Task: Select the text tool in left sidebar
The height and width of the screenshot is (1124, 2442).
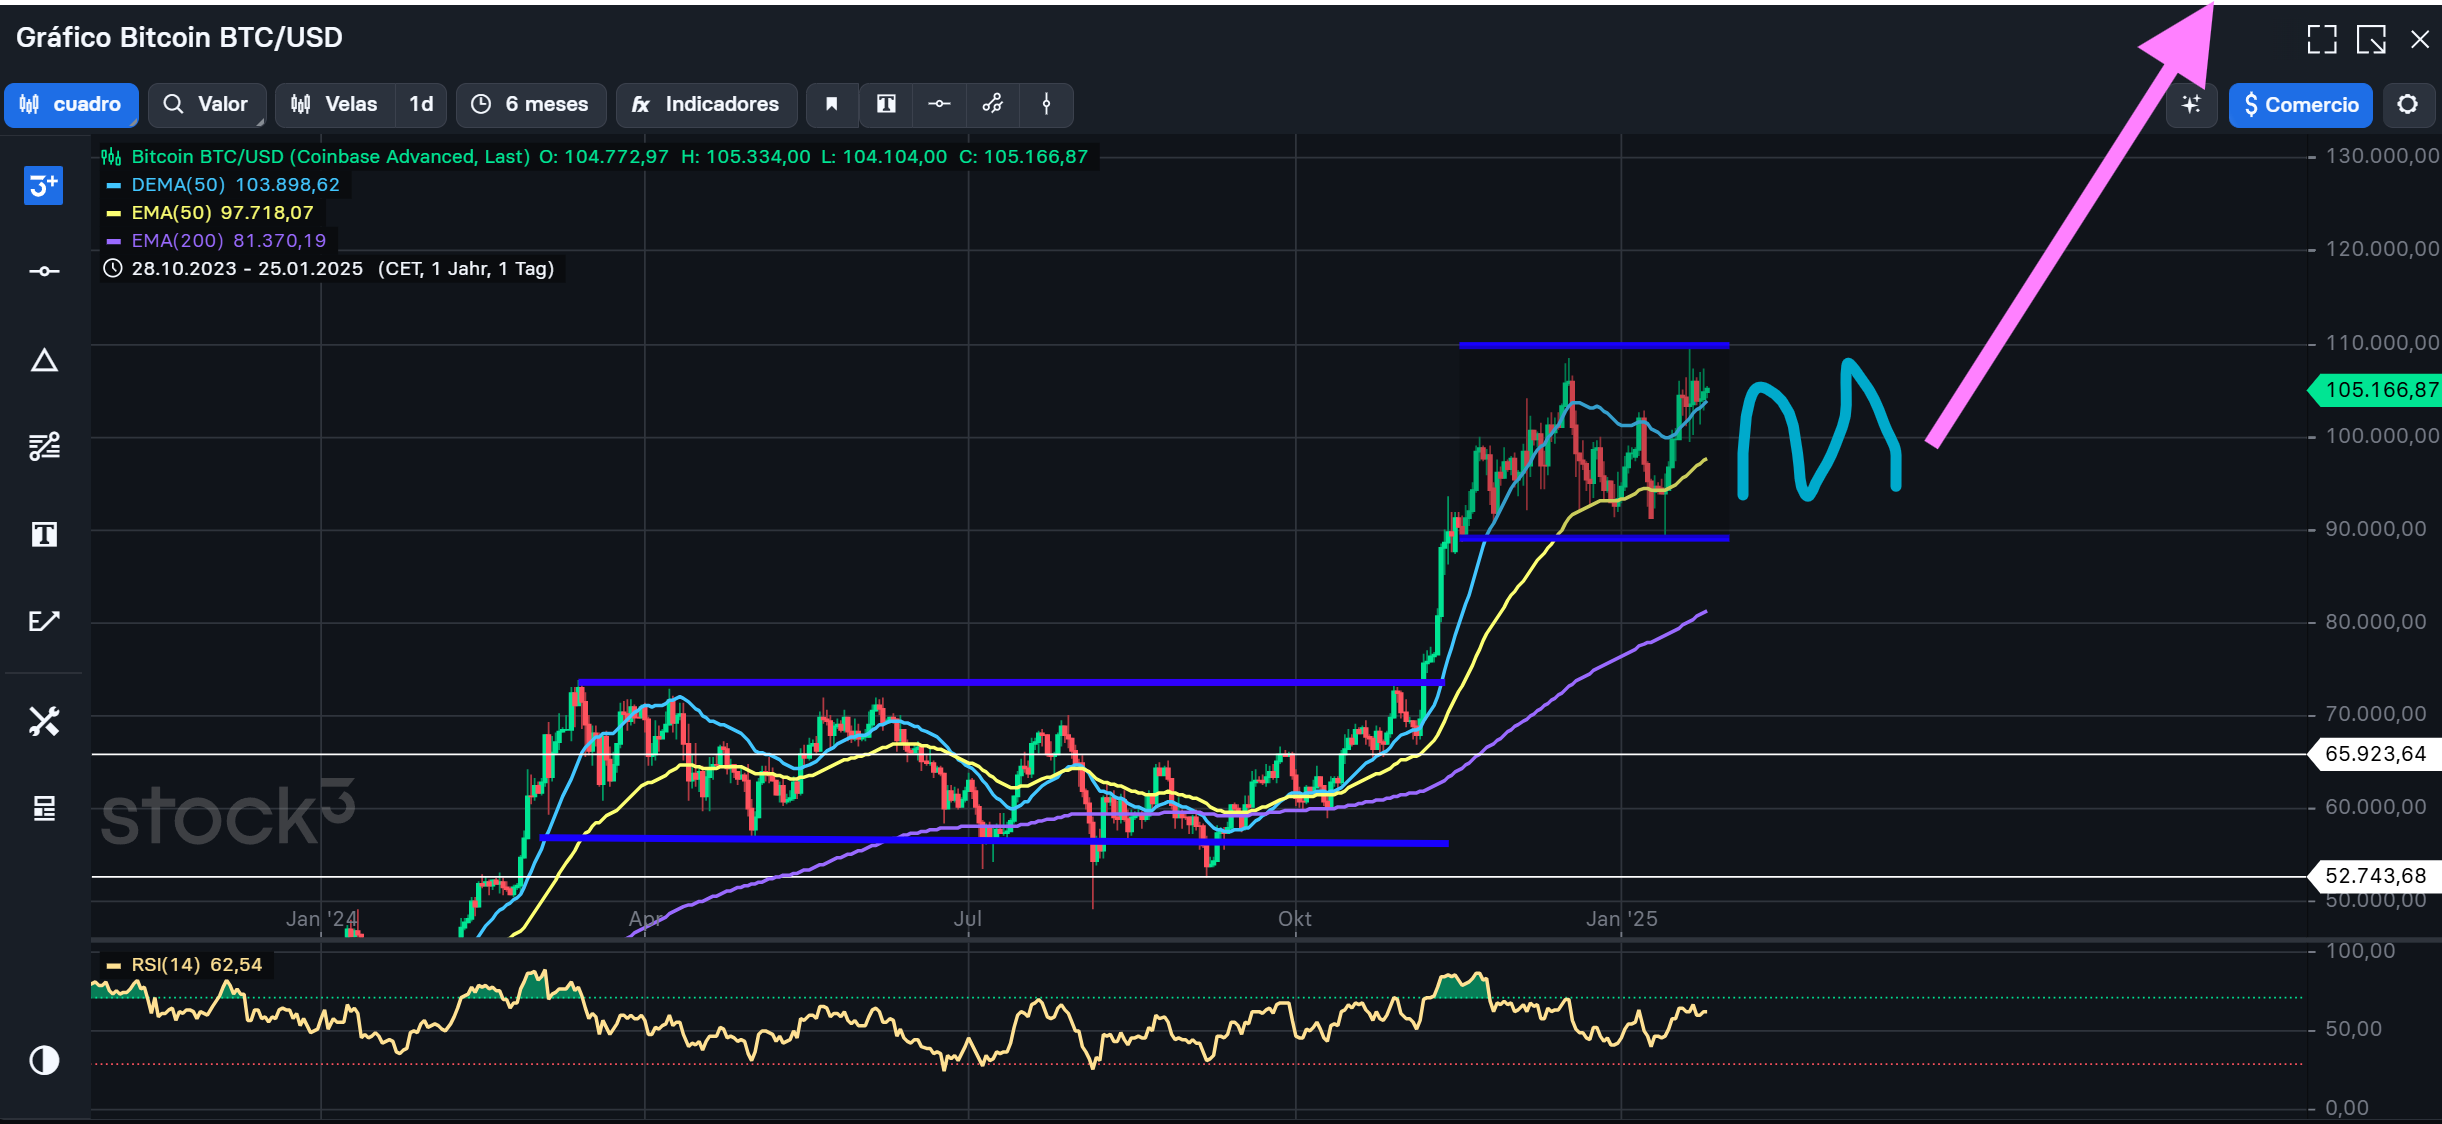Action: (44, 534)
